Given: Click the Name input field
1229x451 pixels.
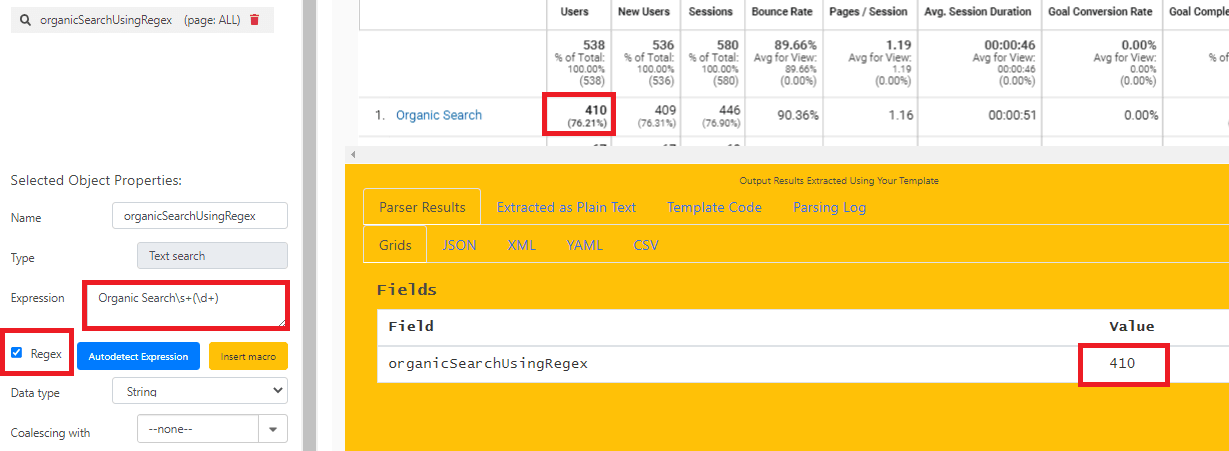Looking at the screenshot, I should coord(201,215).
